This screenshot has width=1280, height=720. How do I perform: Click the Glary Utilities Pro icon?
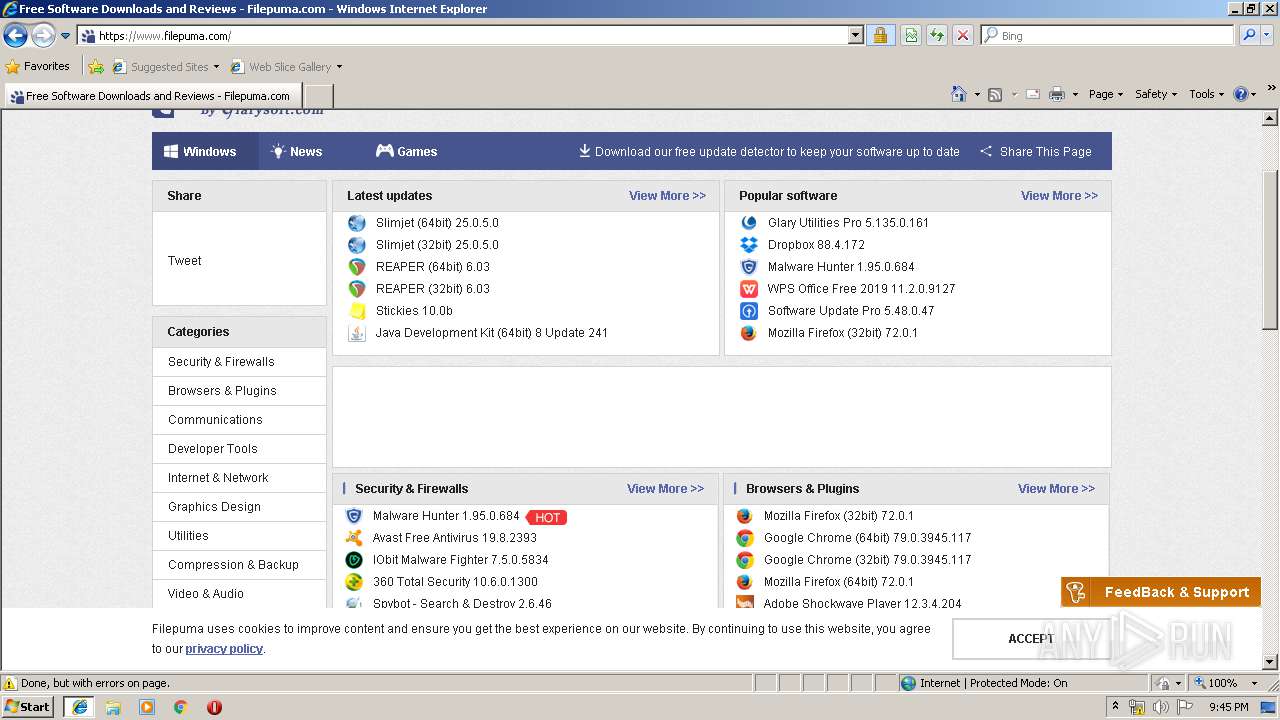749,223
